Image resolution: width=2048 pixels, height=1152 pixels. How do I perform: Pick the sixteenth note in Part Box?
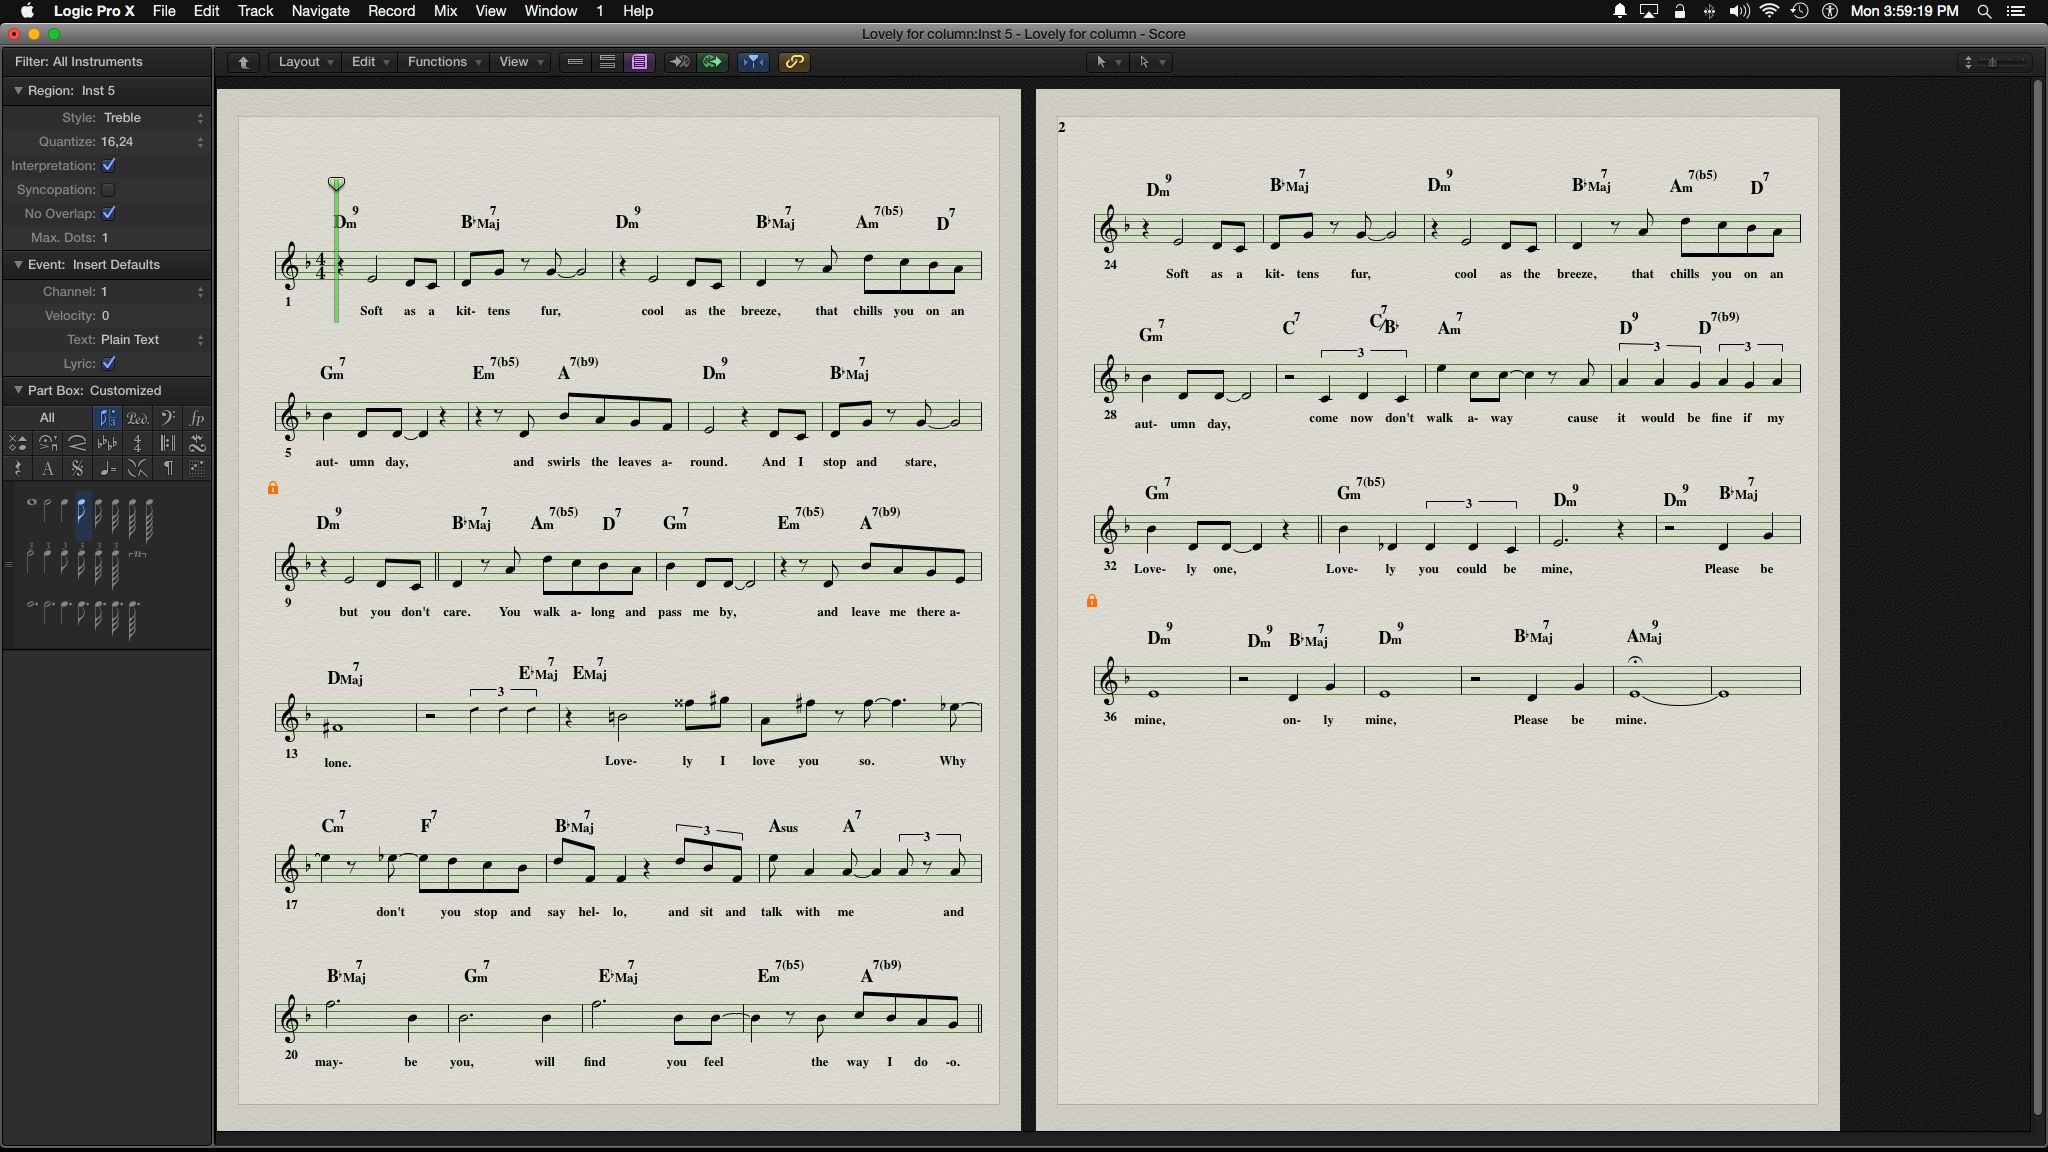[99, 515]
